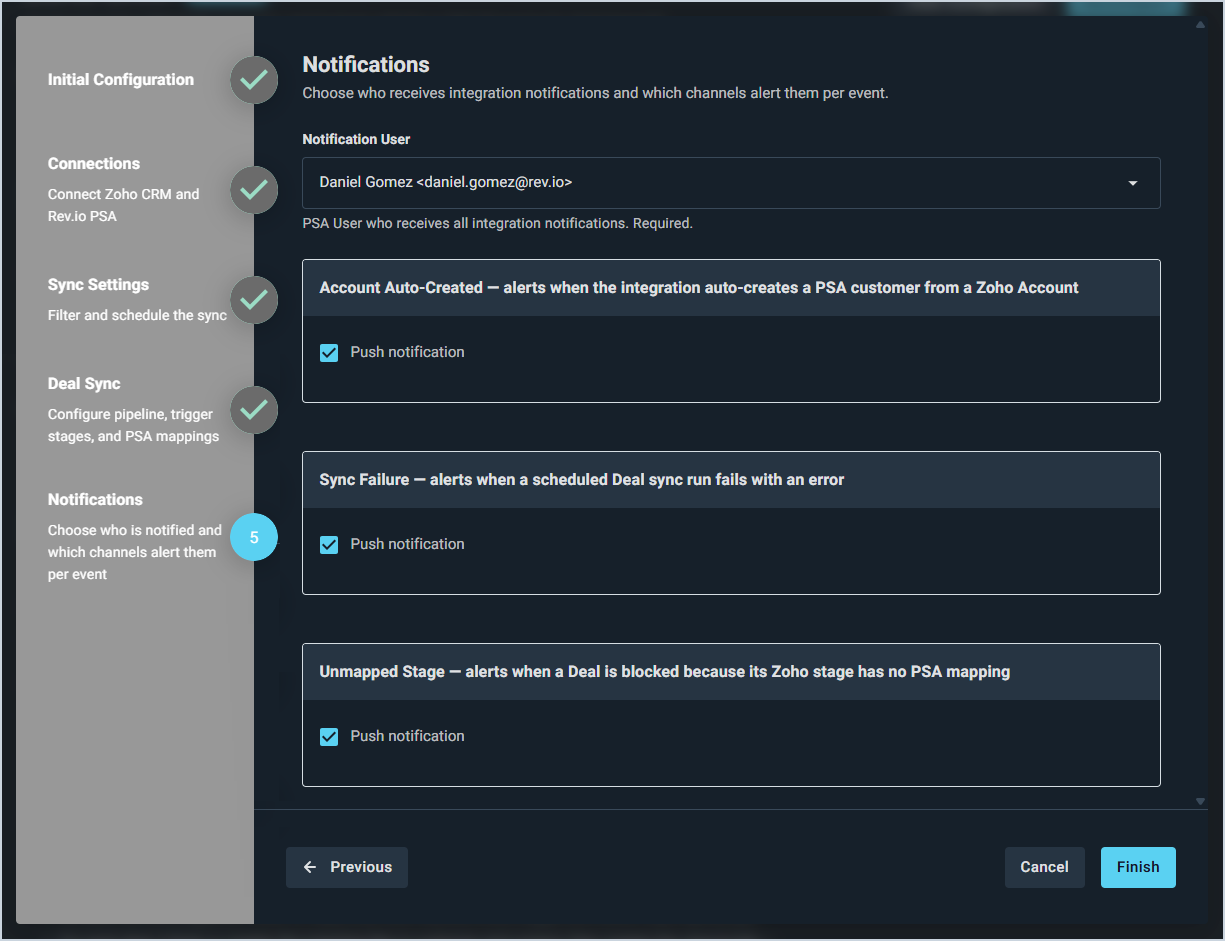The height and width of the screenshot is (941, 1225).
Task: Click the Connections step checkmark icon
Action: [254, 190]
